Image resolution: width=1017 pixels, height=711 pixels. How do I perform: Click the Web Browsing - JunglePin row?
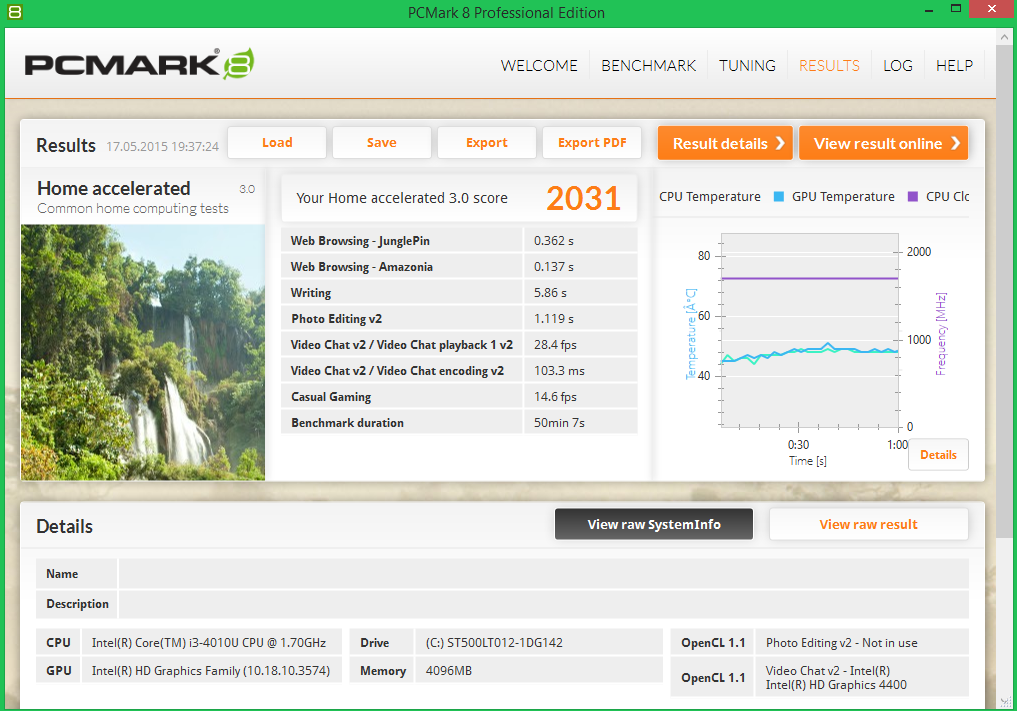pos(459,241)
